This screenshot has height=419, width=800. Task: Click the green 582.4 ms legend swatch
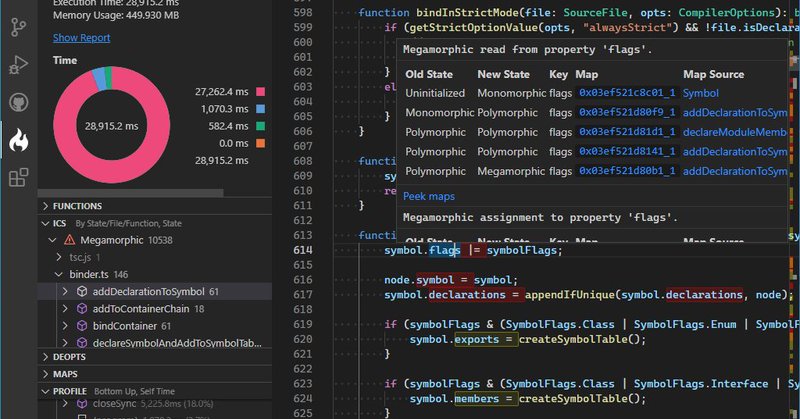(260, 126)
